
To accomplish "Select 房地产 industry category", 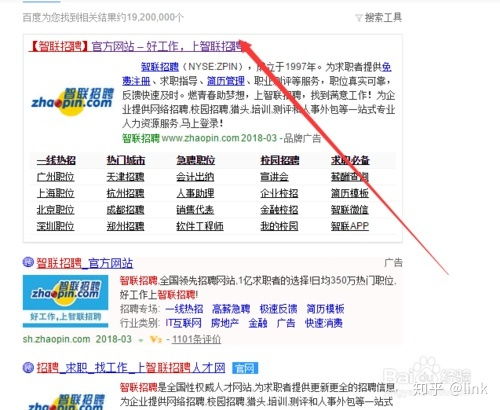I will [x=225, y=323].
